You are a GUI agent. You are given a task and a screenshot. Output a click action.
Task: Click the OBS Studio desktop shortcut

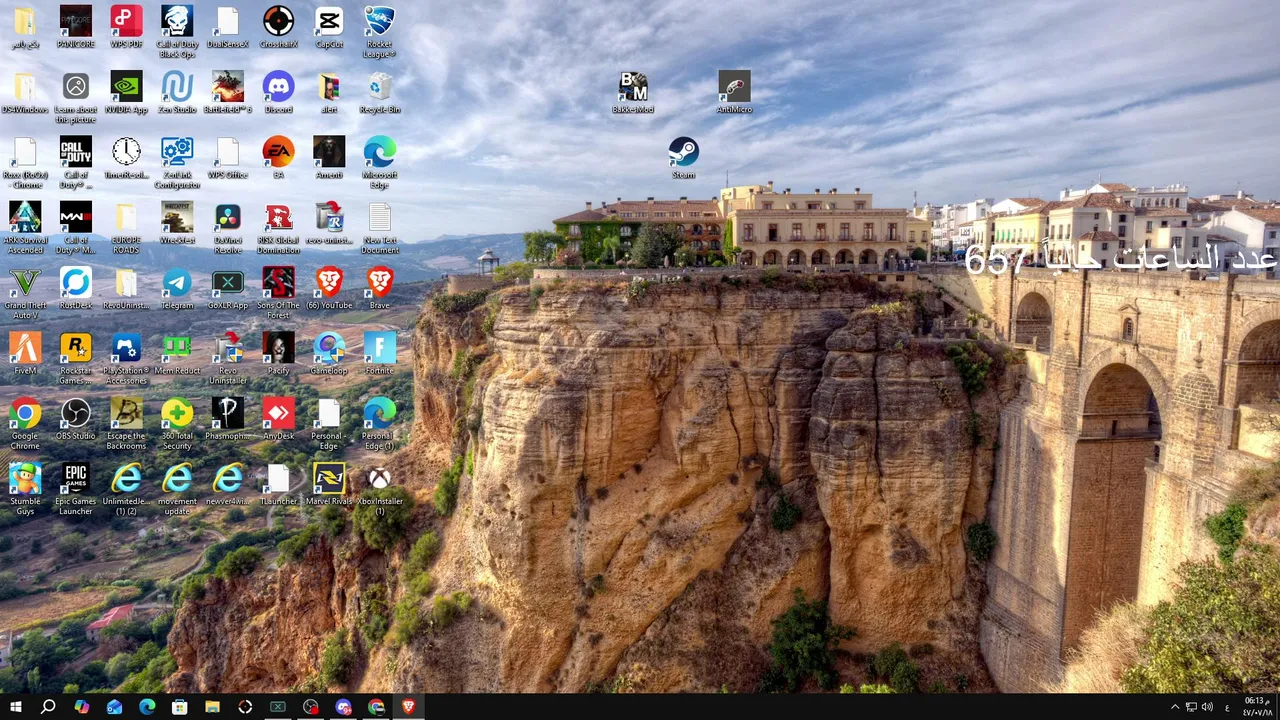[76, 418]
